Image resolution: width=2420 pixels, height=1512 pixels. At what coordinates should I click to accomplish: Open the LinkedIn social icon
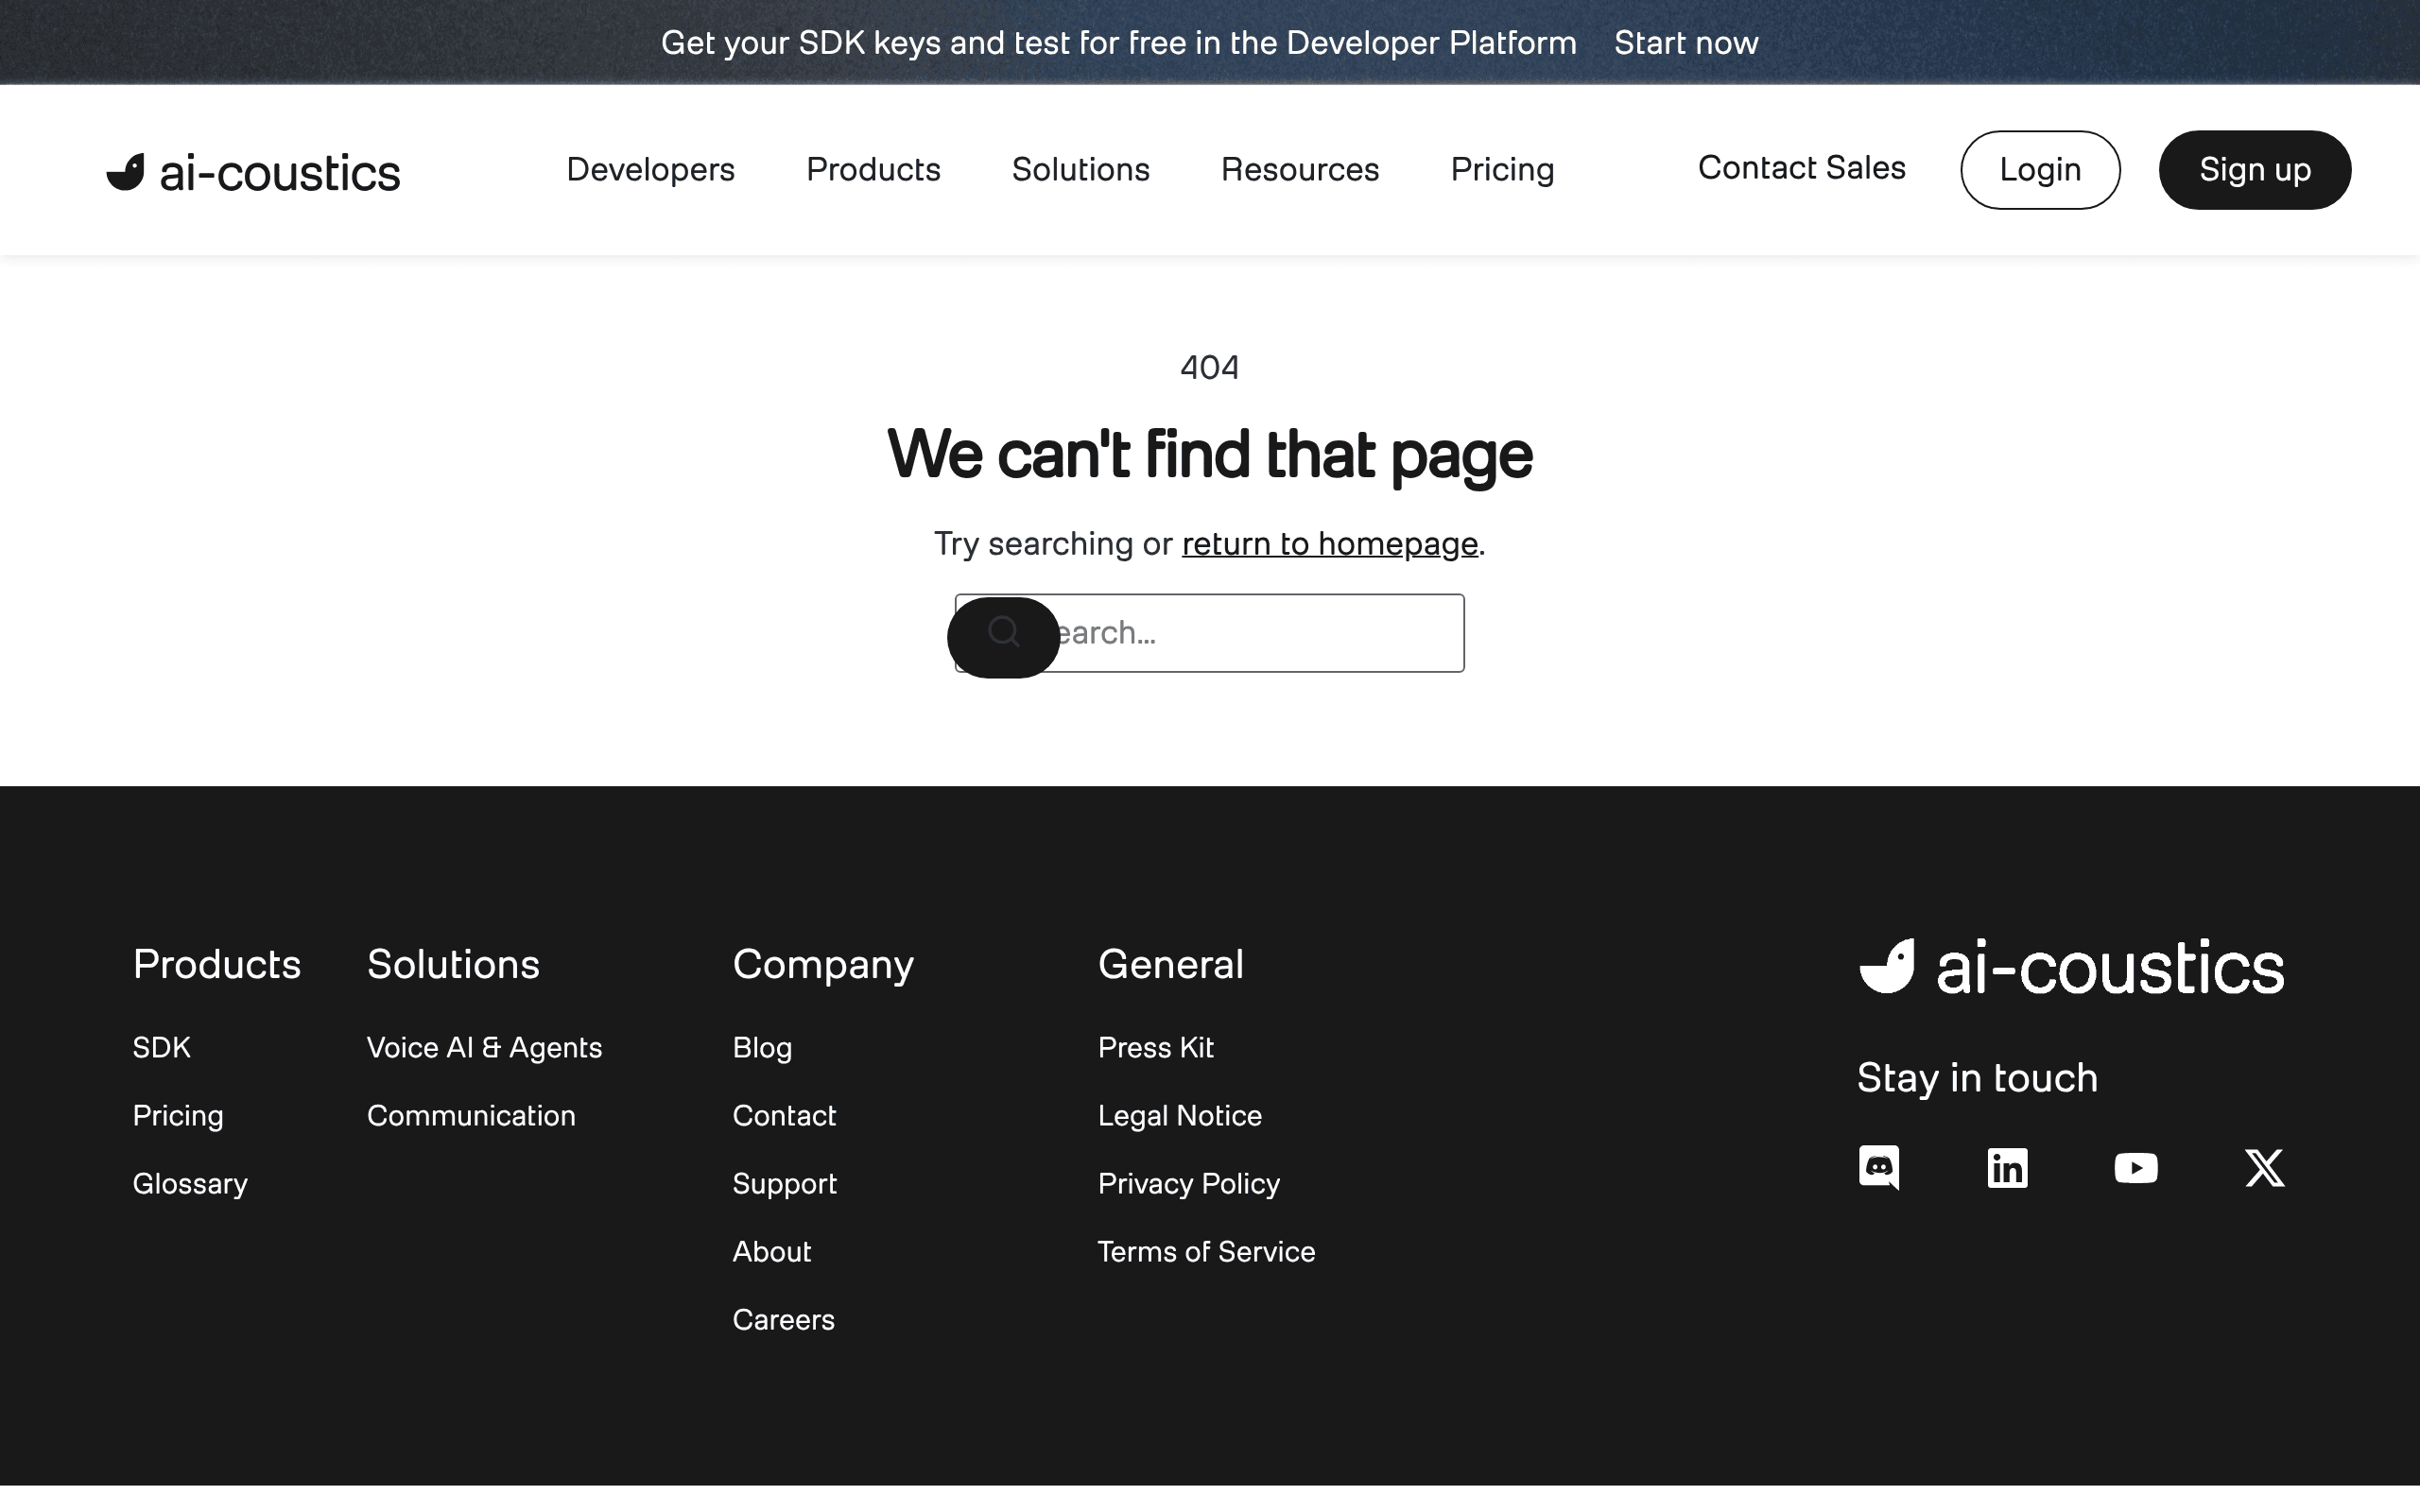[x=2007, y=1168]
